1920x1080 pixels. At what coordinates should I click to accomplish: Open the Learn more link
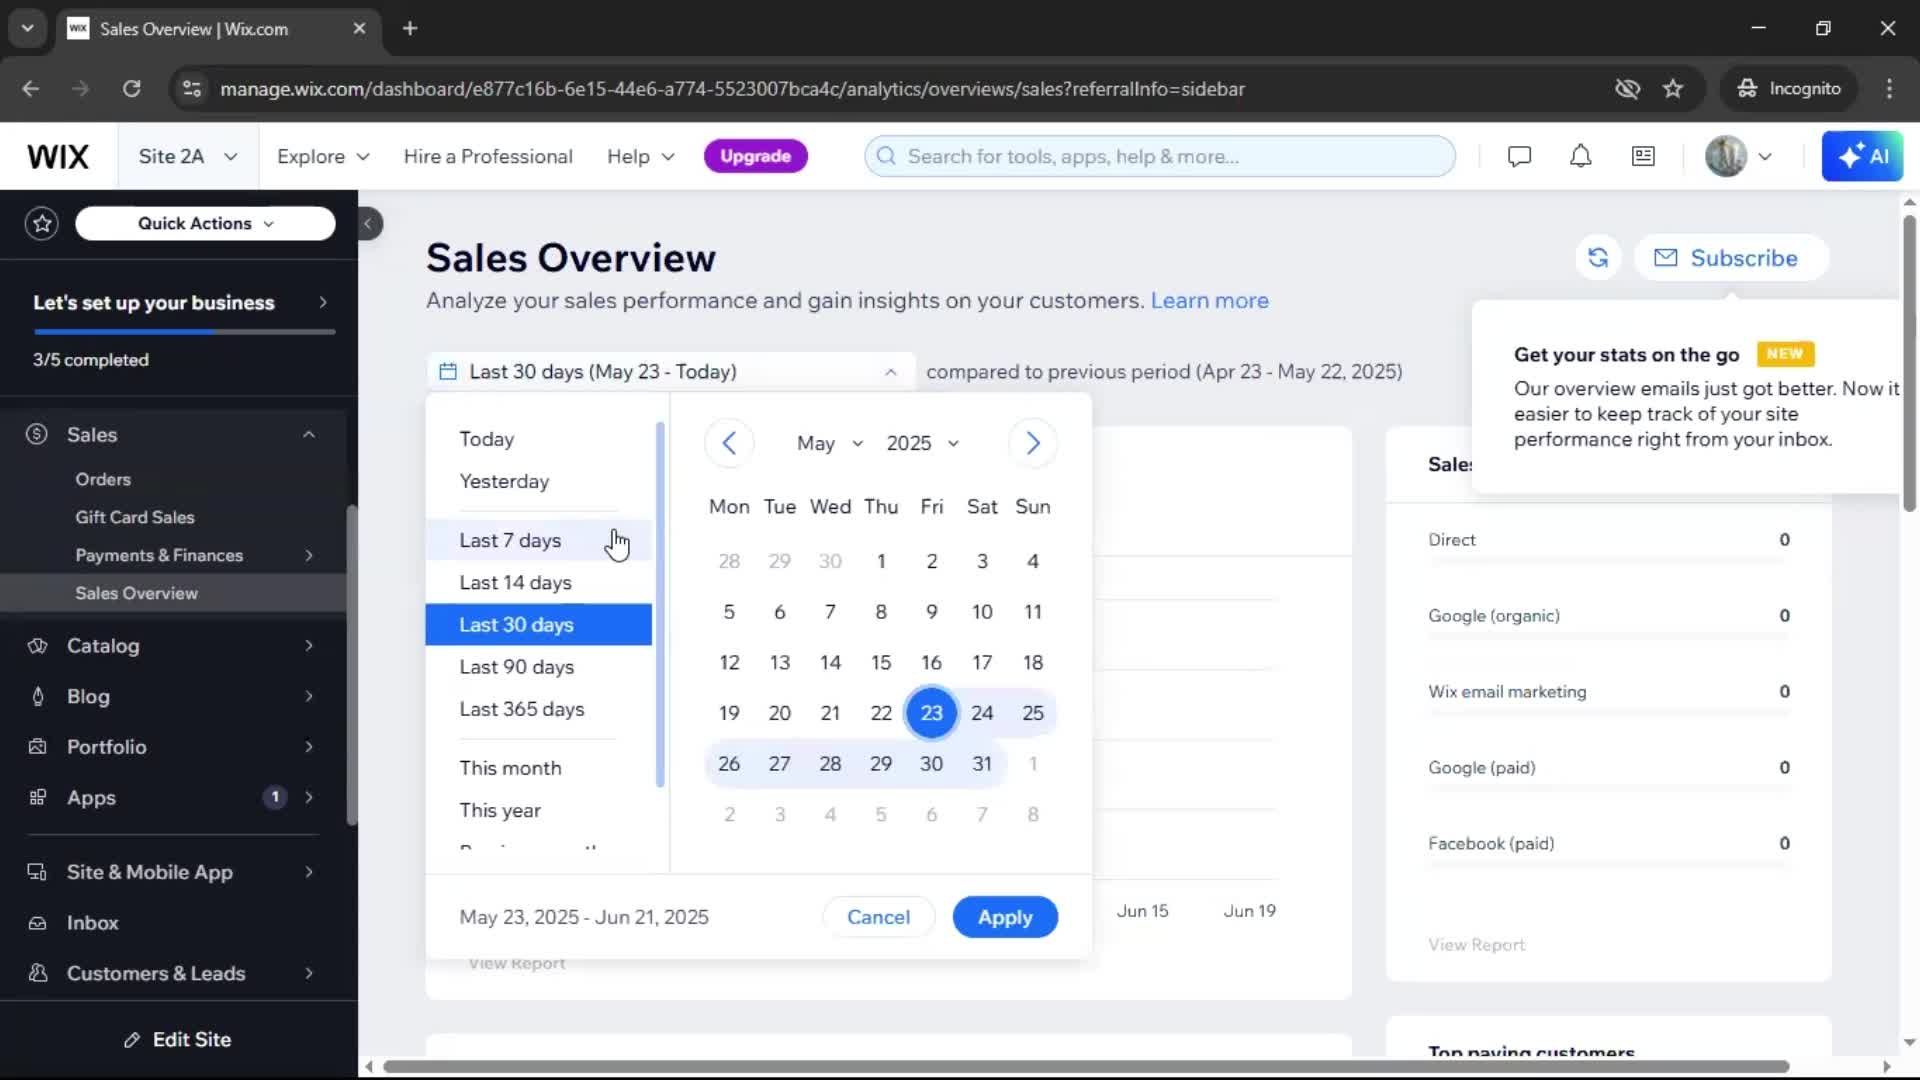click(1209, 301)
